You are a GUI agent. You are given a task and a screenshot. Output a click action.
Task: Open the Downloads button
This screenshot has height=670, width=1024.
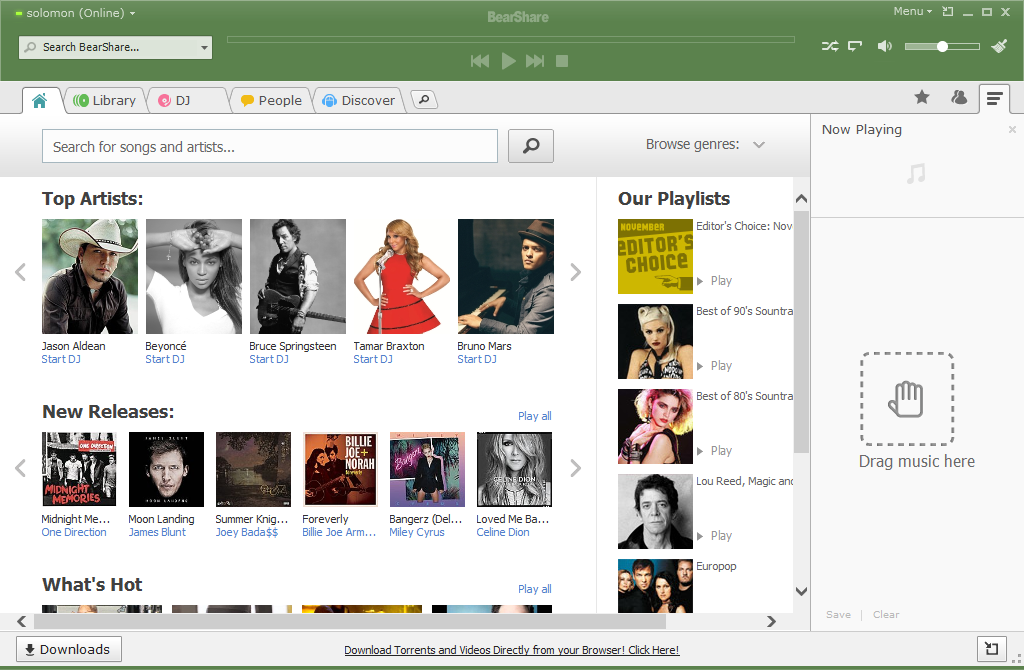[x=69, y=649]
